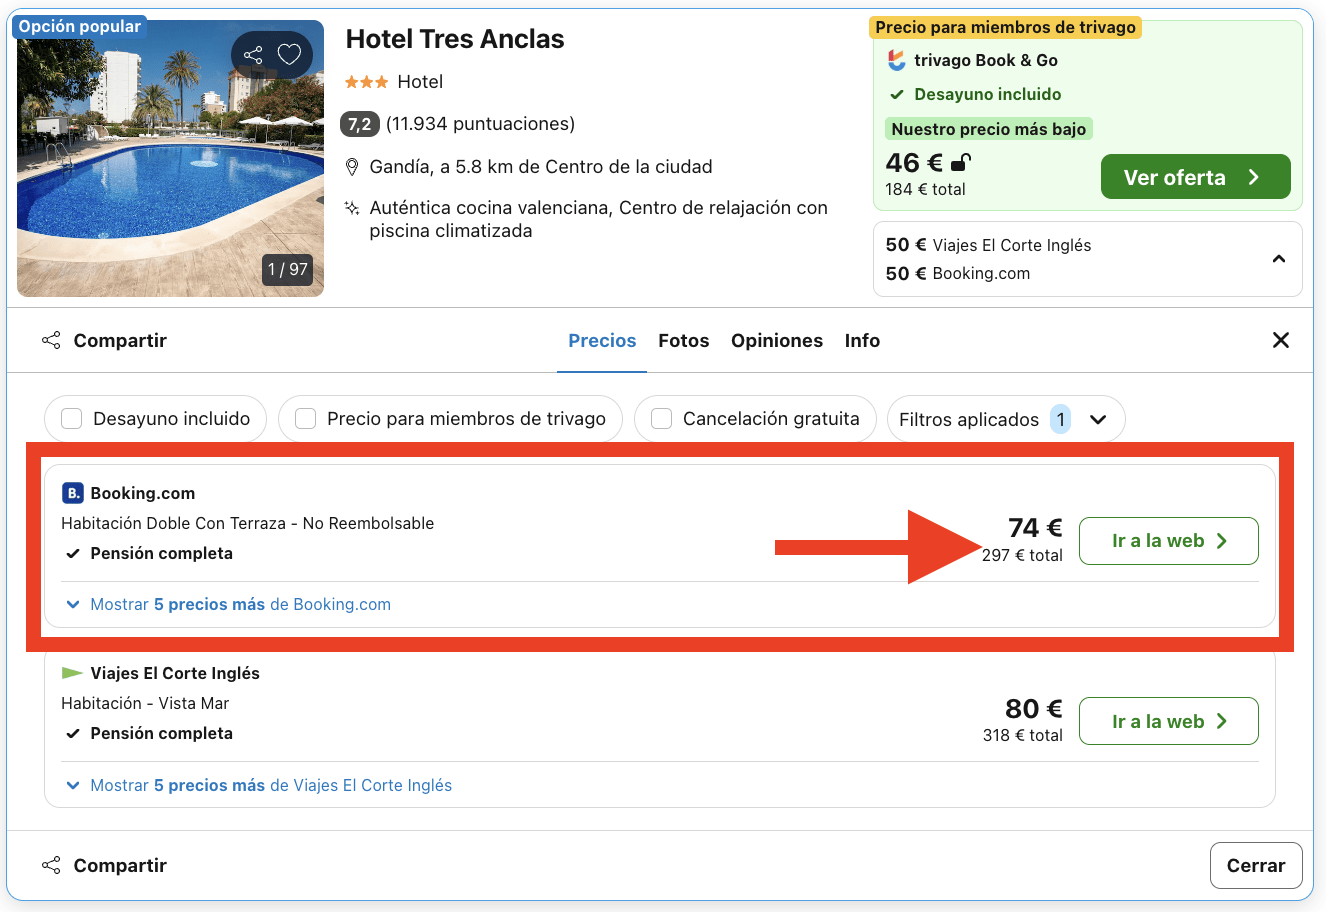
Task: Click the Viajes El Corte Inglés flag icon
Action: pos(71,673)
